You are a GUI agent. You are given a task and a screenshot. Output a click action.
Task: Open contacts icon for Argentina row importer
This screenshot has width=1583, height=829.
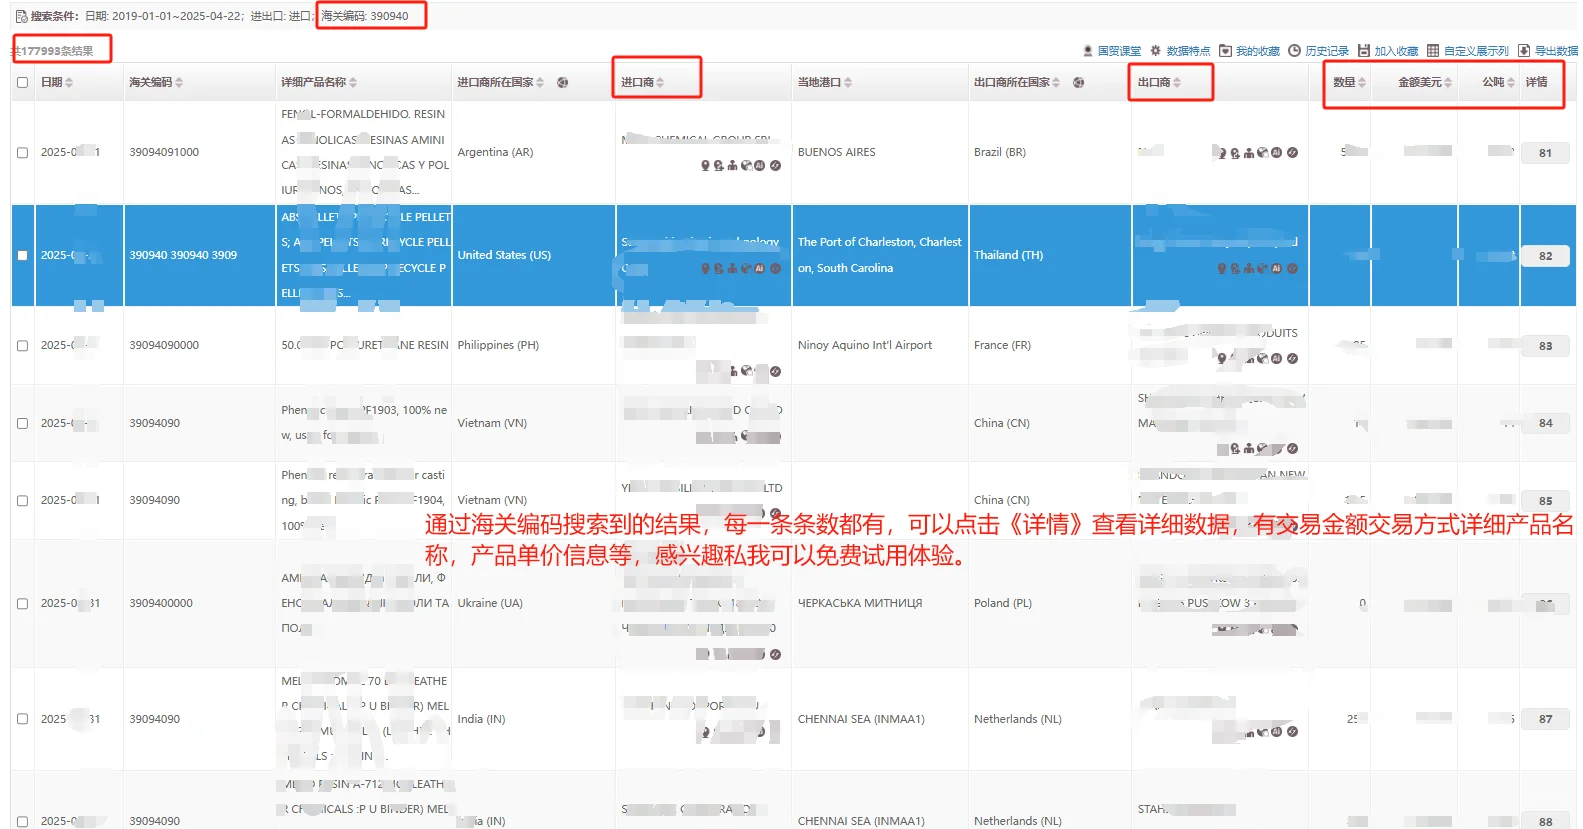tap(718, 165)
